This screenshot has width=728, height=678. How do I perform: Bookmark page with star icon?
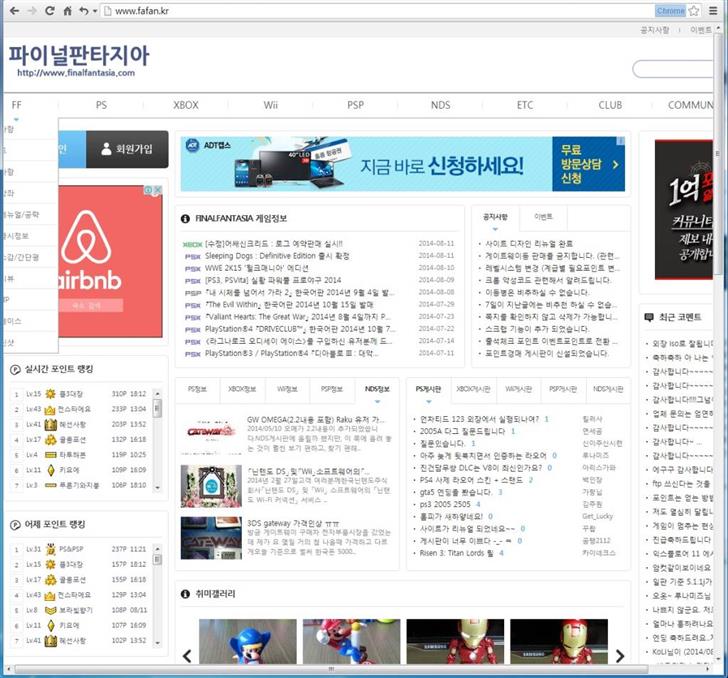tap(694, 11)
